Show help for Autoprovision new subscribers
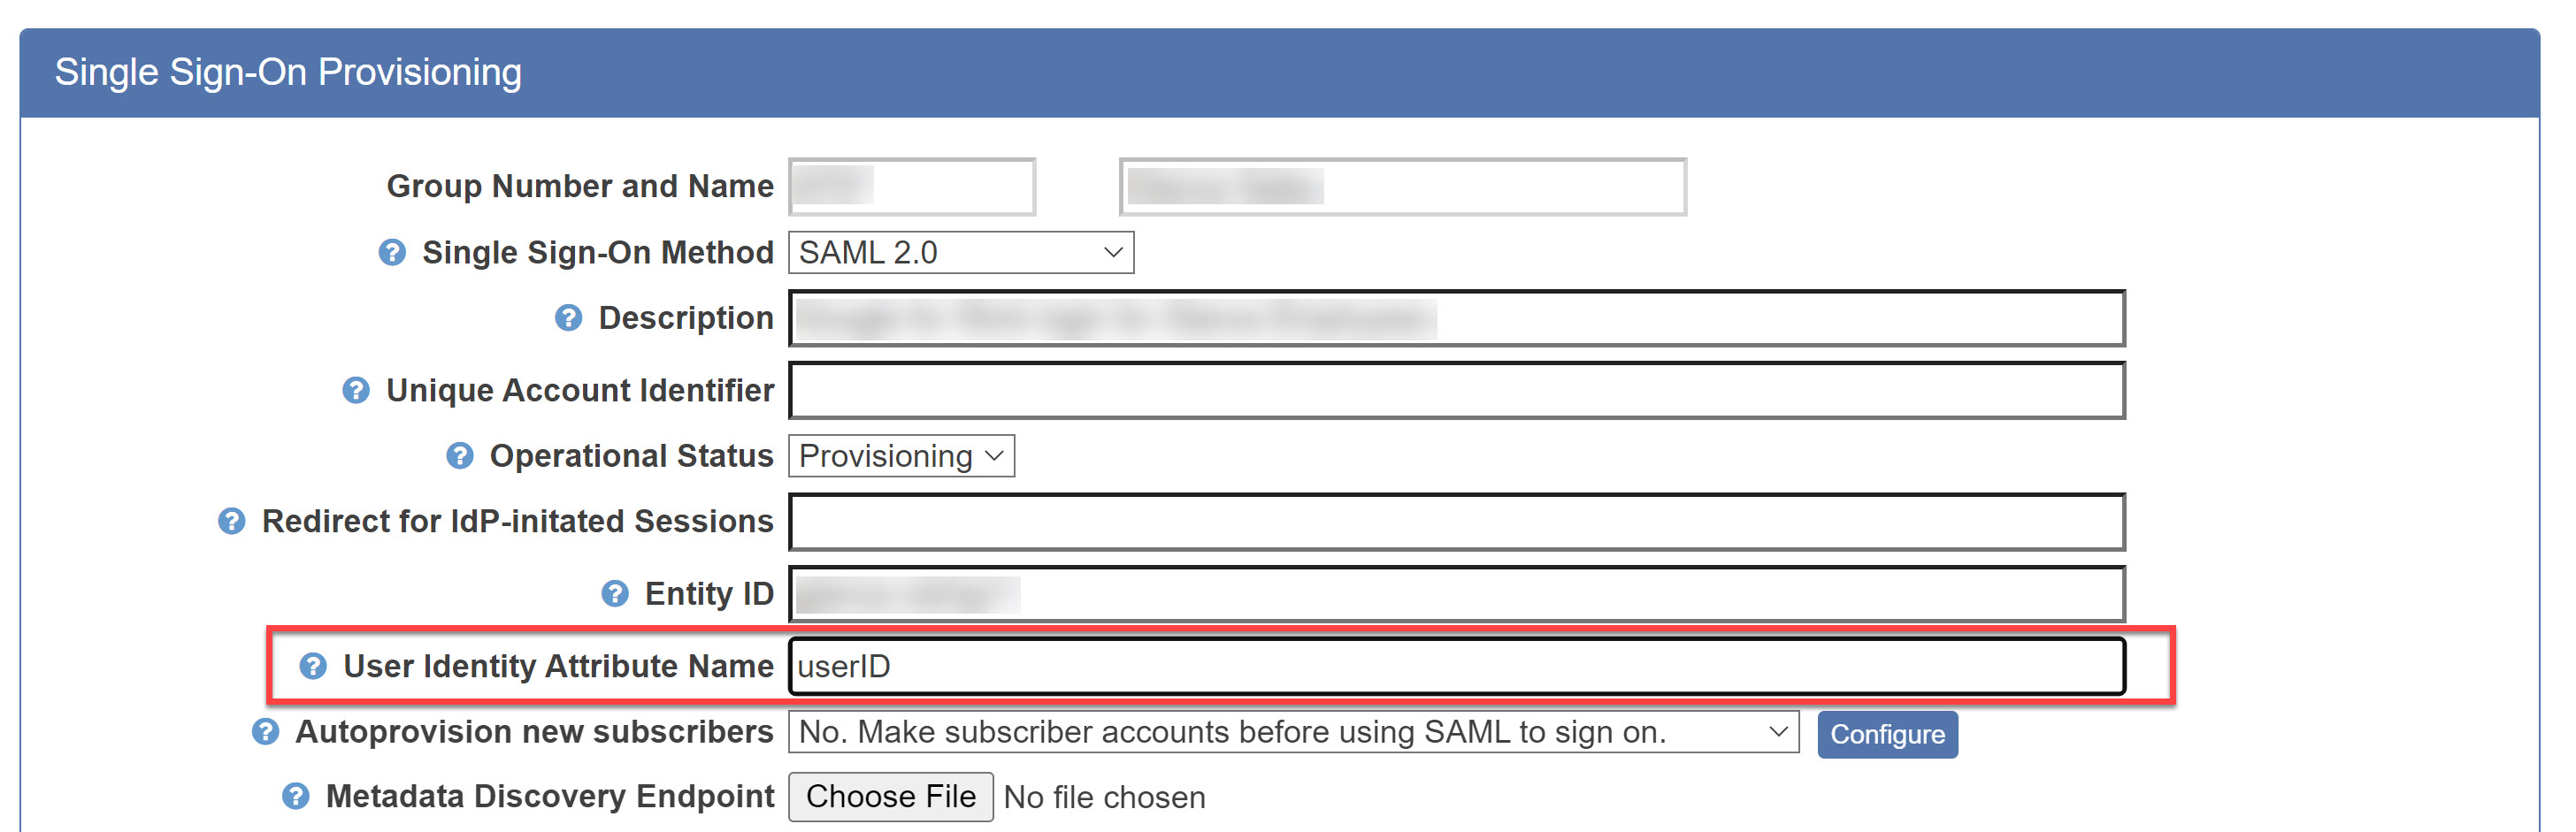Screen dimensions: 2576x832 265,732
